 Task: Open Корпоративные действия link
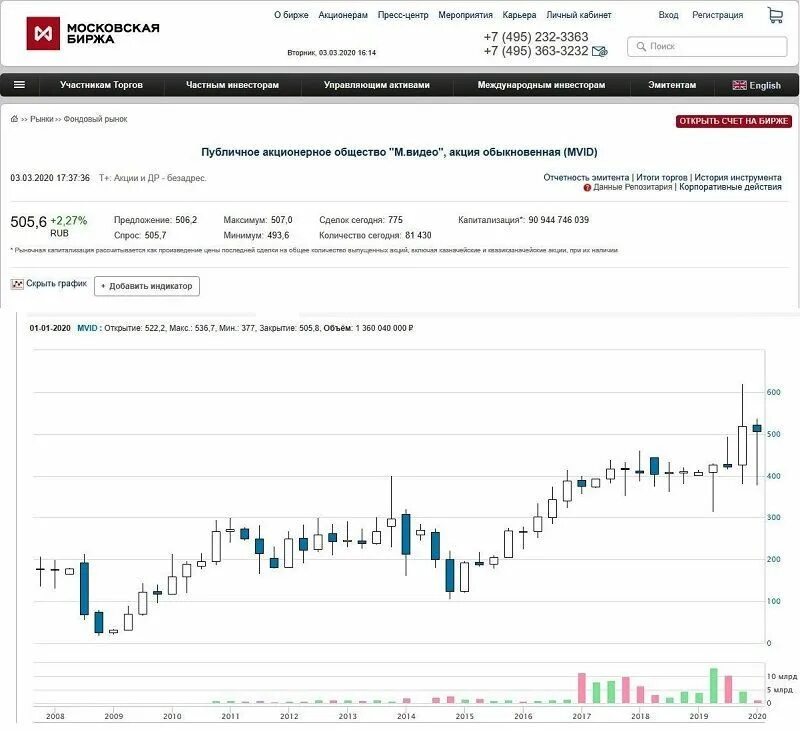click(730, 187)
